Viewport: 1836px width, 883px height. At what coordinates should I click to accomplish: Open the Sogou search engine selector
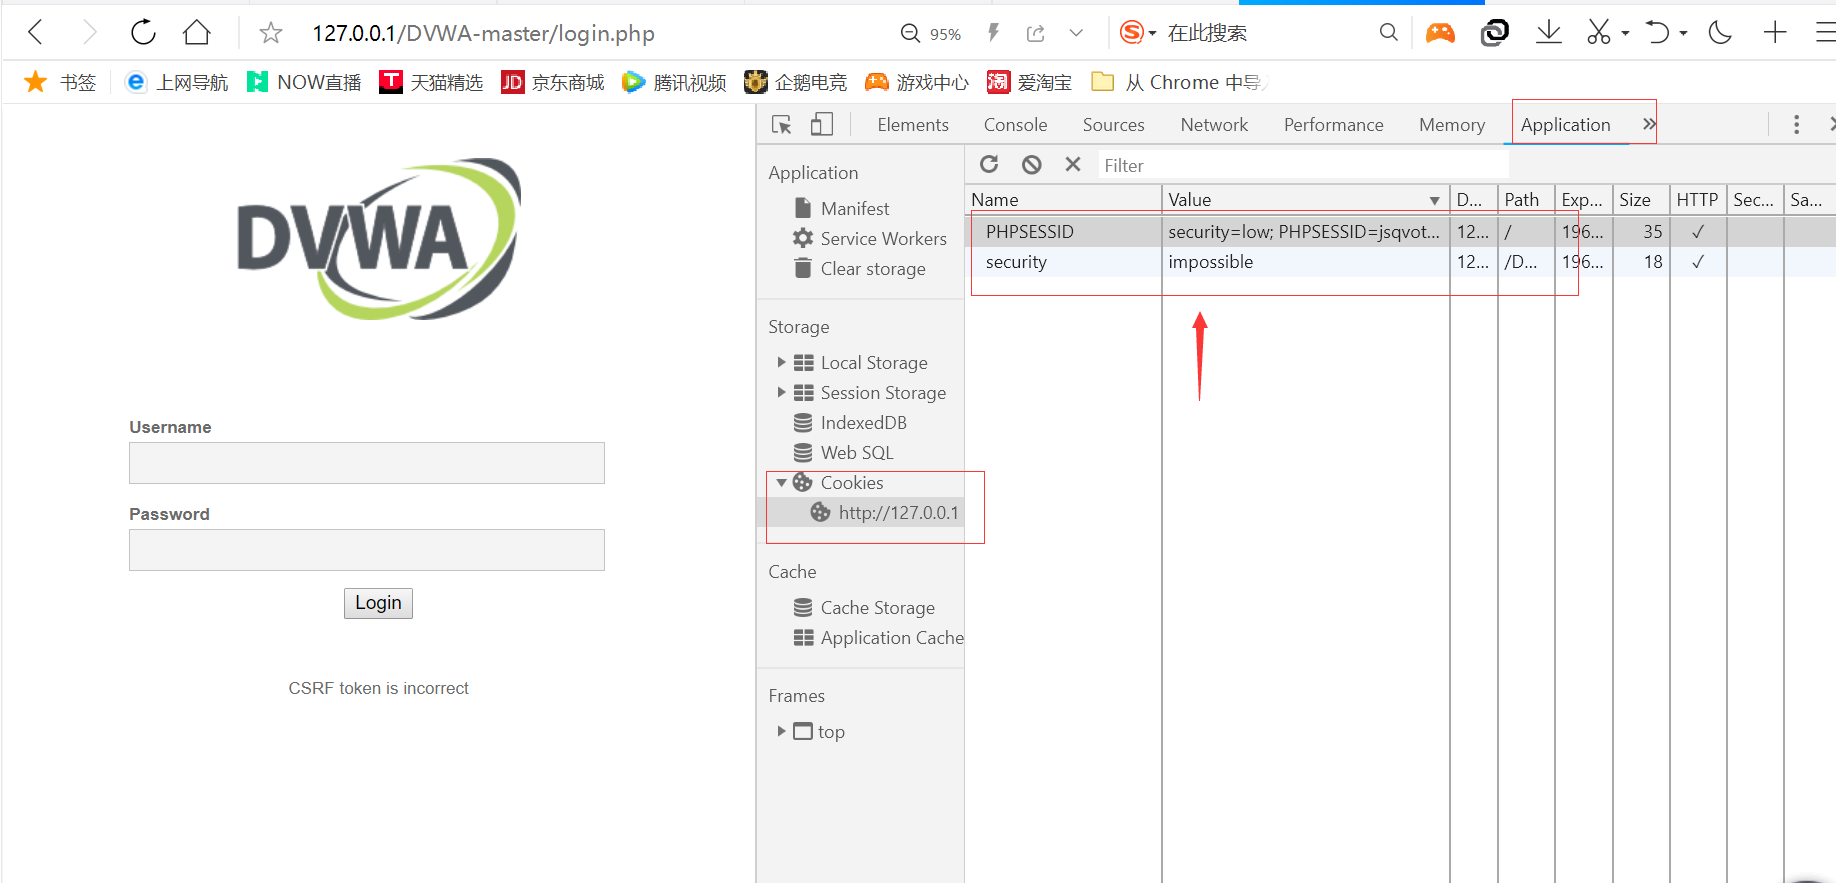1138,33
